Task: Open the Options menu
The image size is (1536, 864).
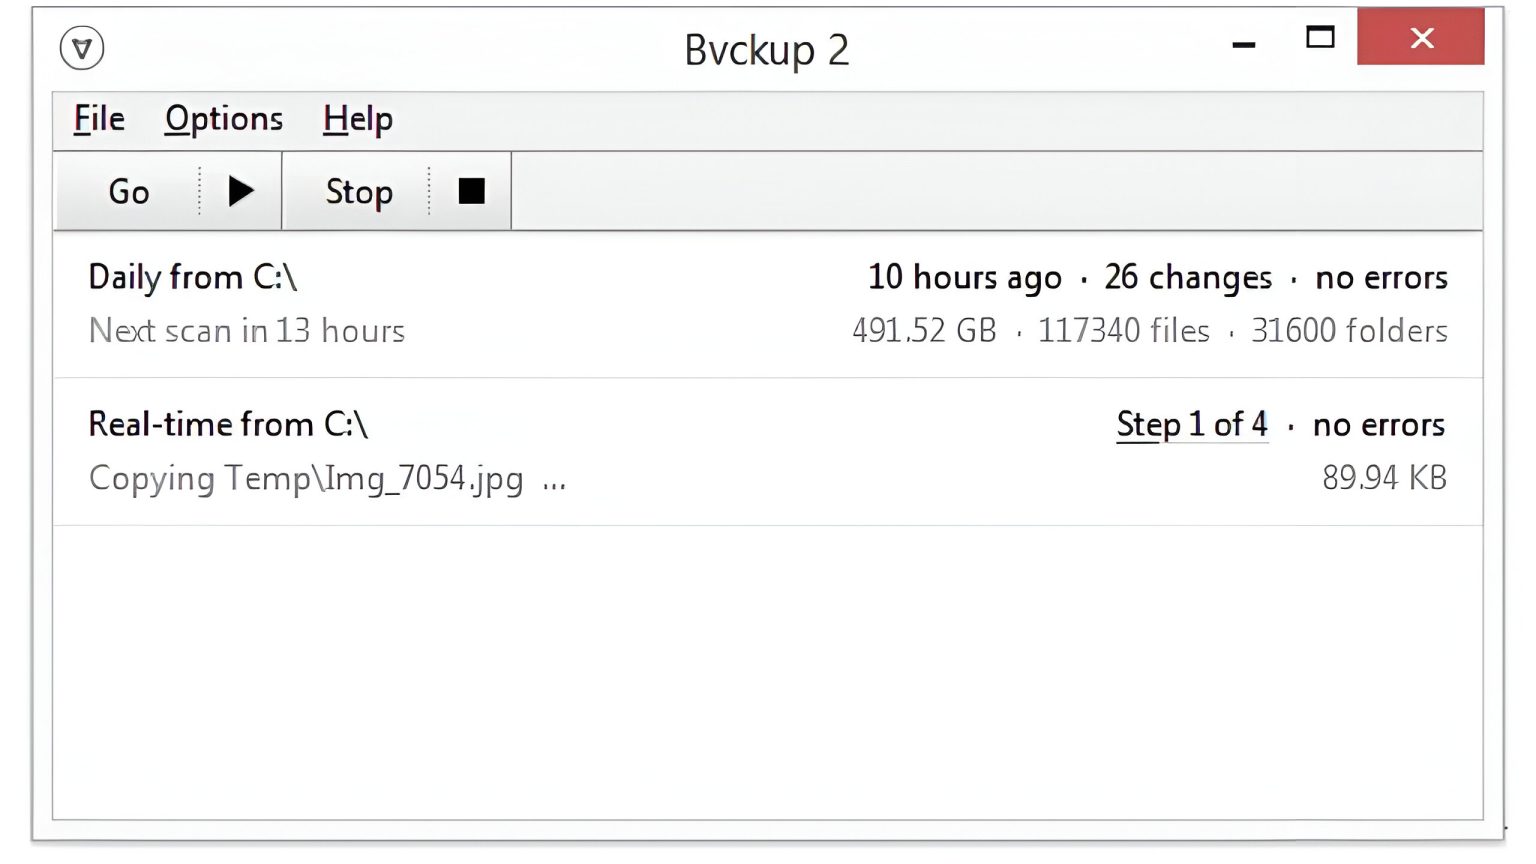Action: click(x=224, y=119)
